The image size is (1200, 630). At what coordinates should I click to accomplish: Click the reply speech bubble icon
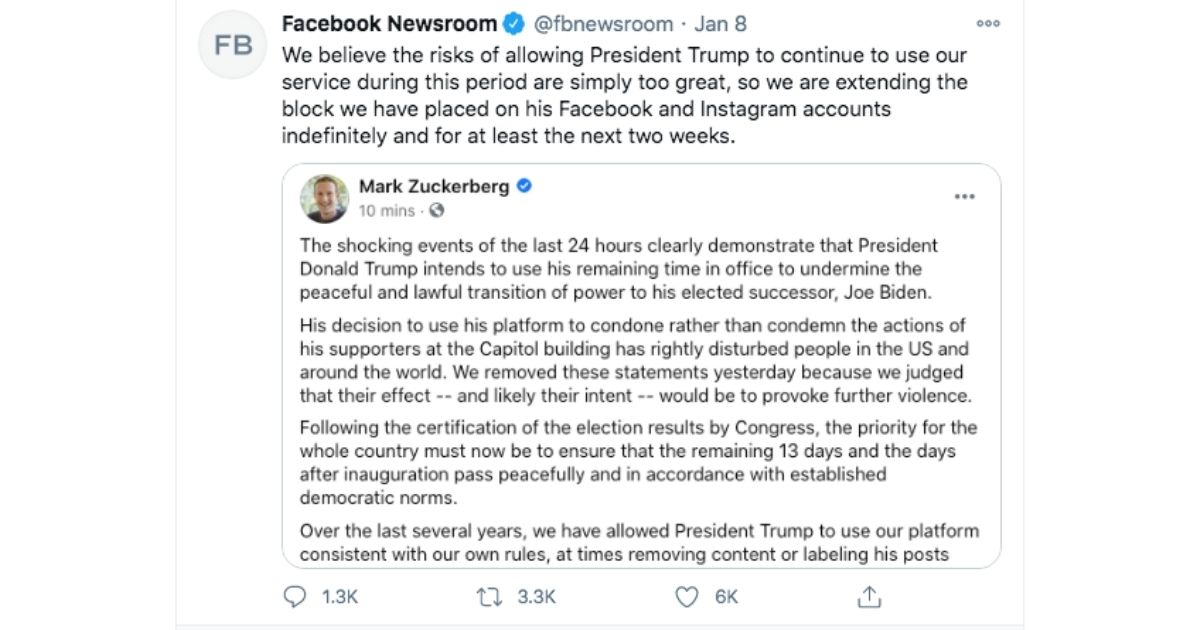[x=294, y=597]
